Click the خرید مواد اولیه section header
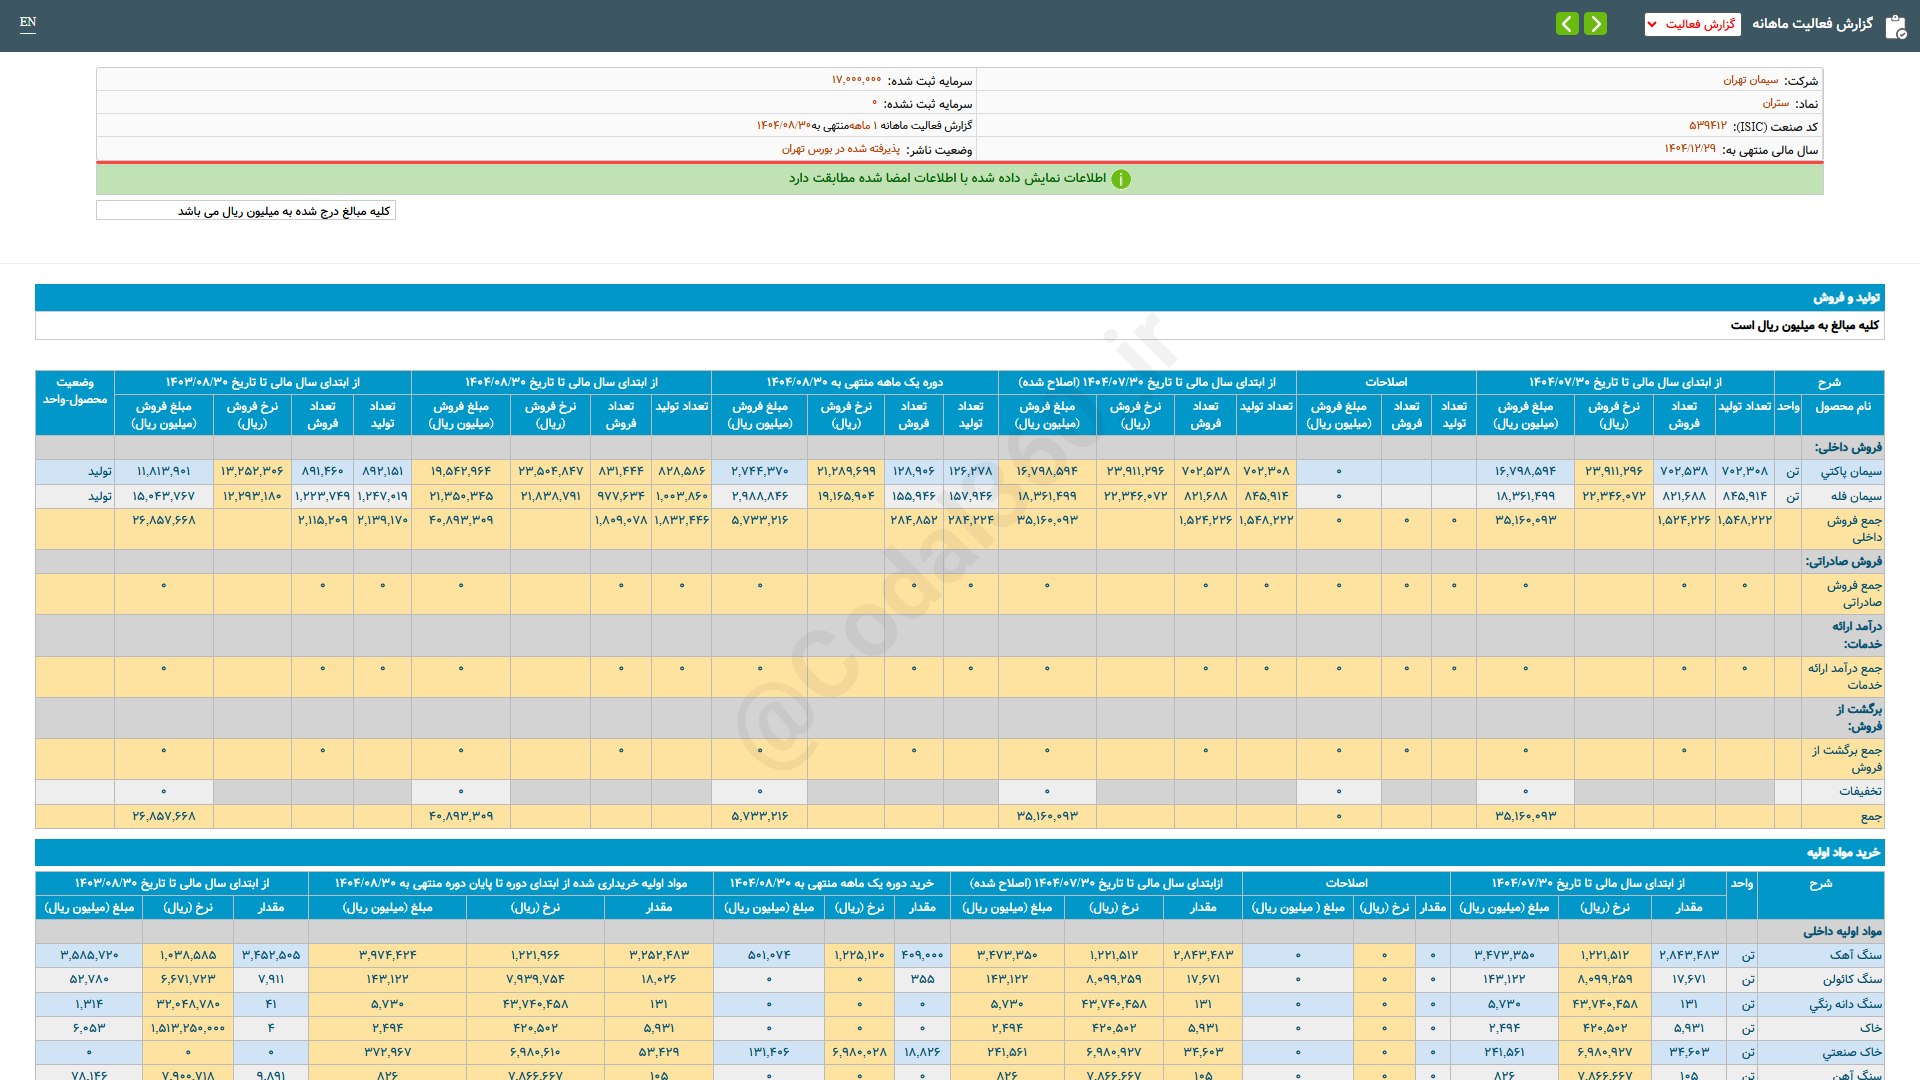 tap(1842, 853)
